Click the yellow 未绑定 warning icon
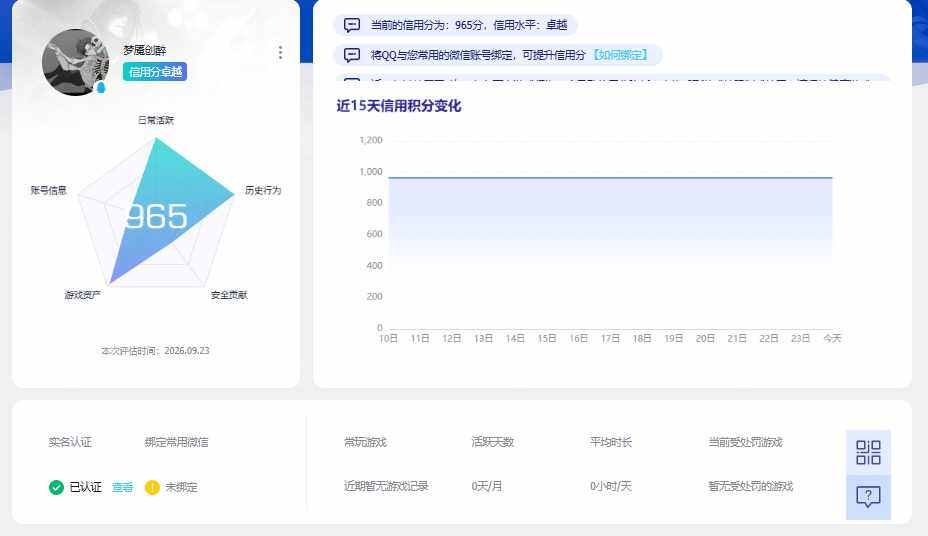This screenshot has width=928, height=536. click(152, 487)
